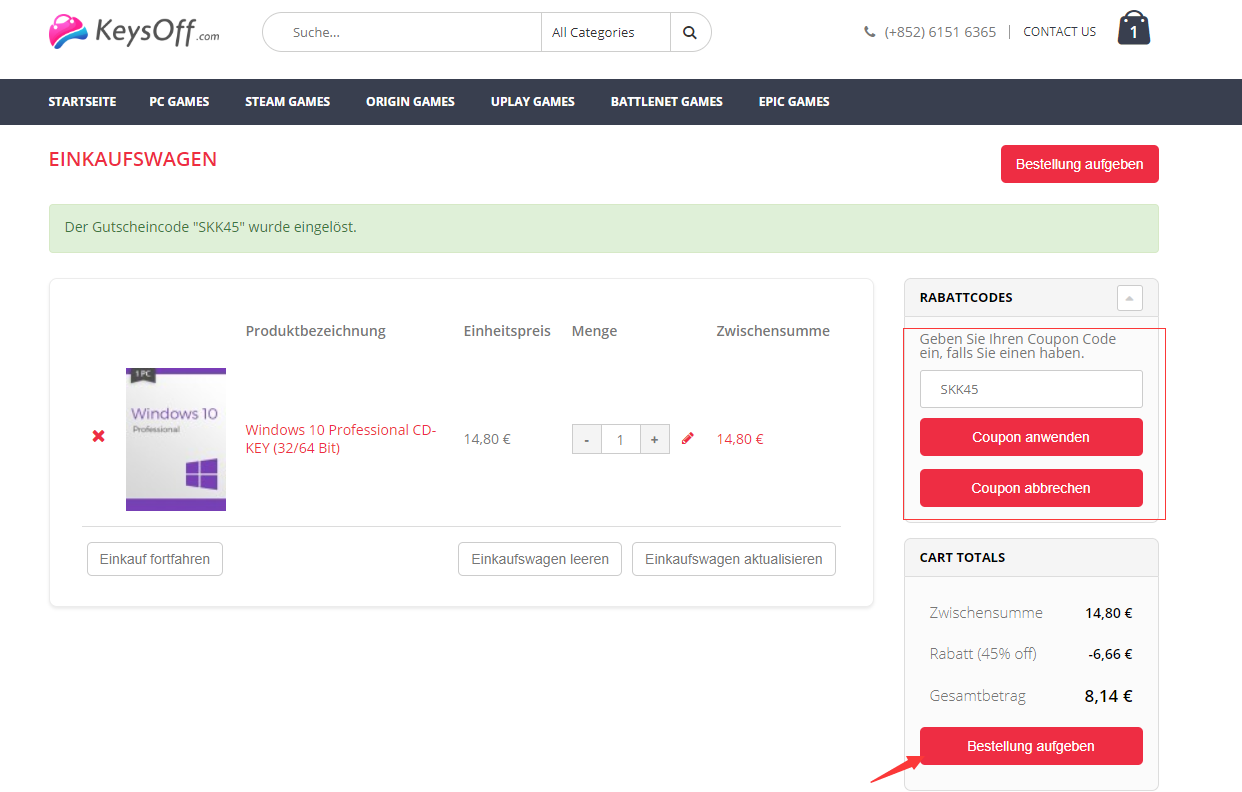Click the Gesamtbetrag value 8,14 €
Screen dimensions: 1242x792
coord(1108,696)
